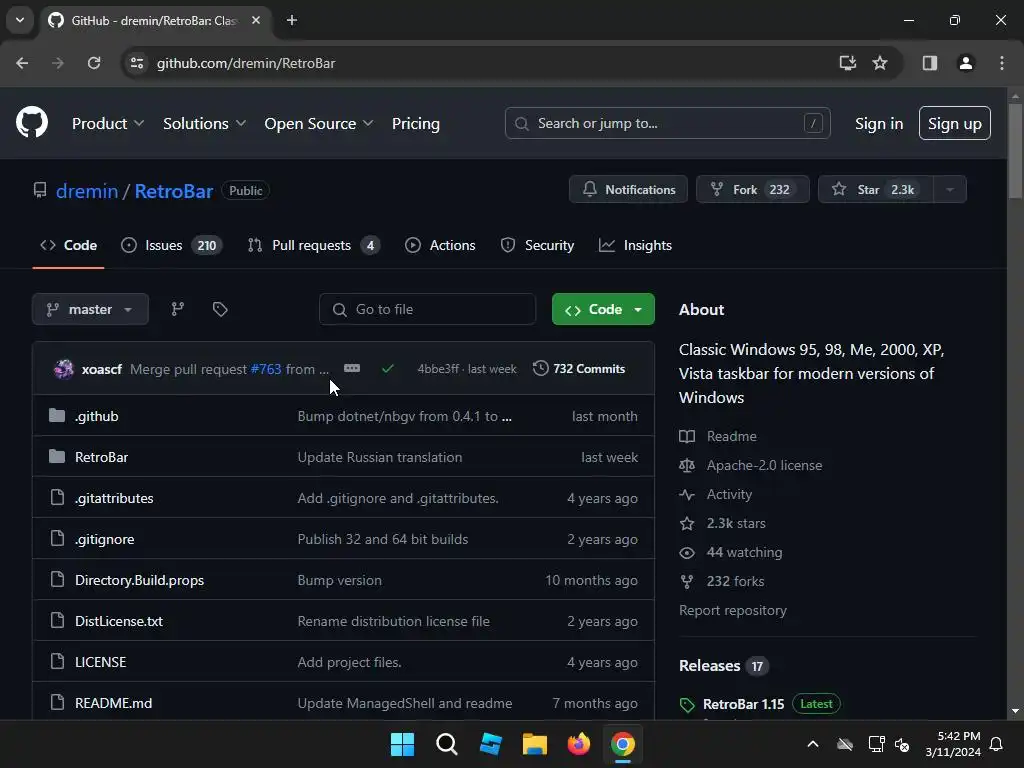Click the install app icon in address bar
This screenshot has width=1024, height=768.
click(x=847, y=63)
